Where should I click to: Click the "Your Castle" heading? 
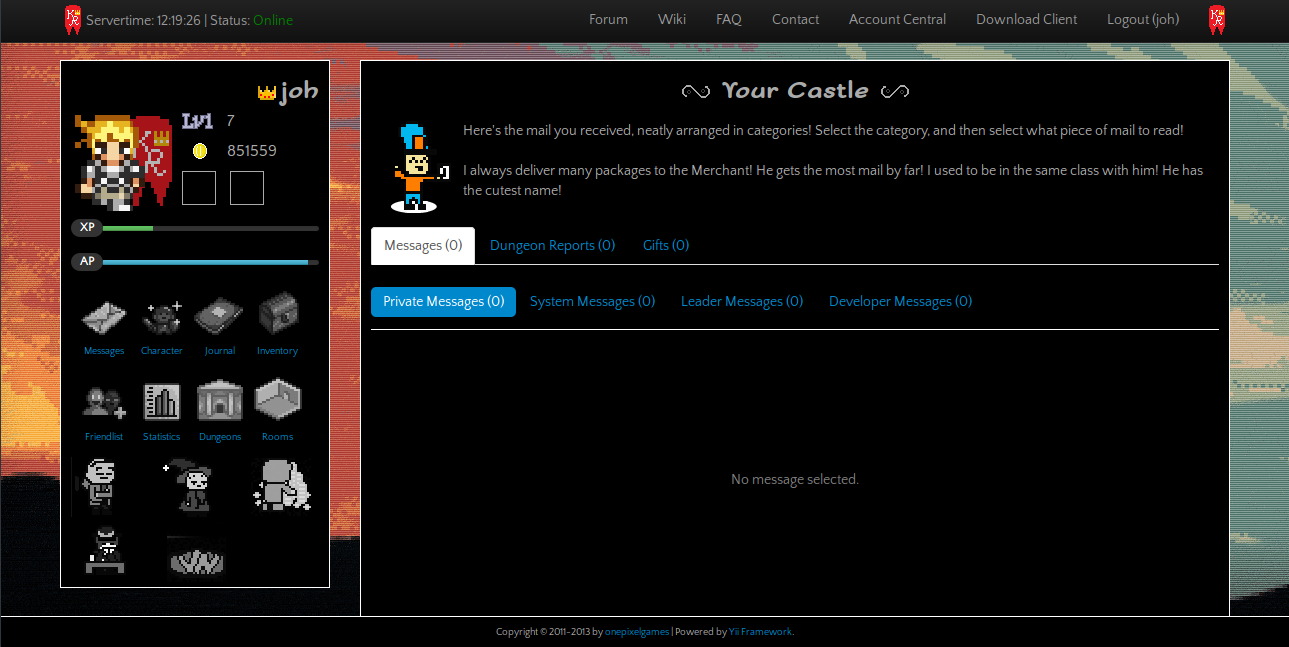point(795,91)
